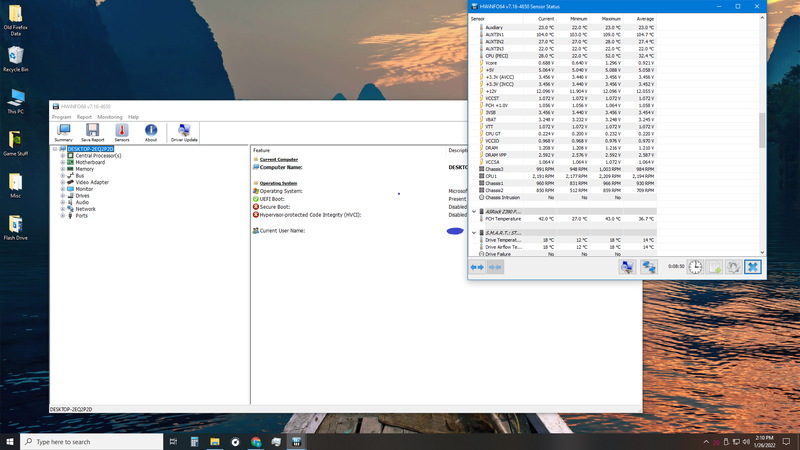Screen dimensions: 800x450
Task: Expand Central Processor(s) tree node
Action: tap(63, 156)
